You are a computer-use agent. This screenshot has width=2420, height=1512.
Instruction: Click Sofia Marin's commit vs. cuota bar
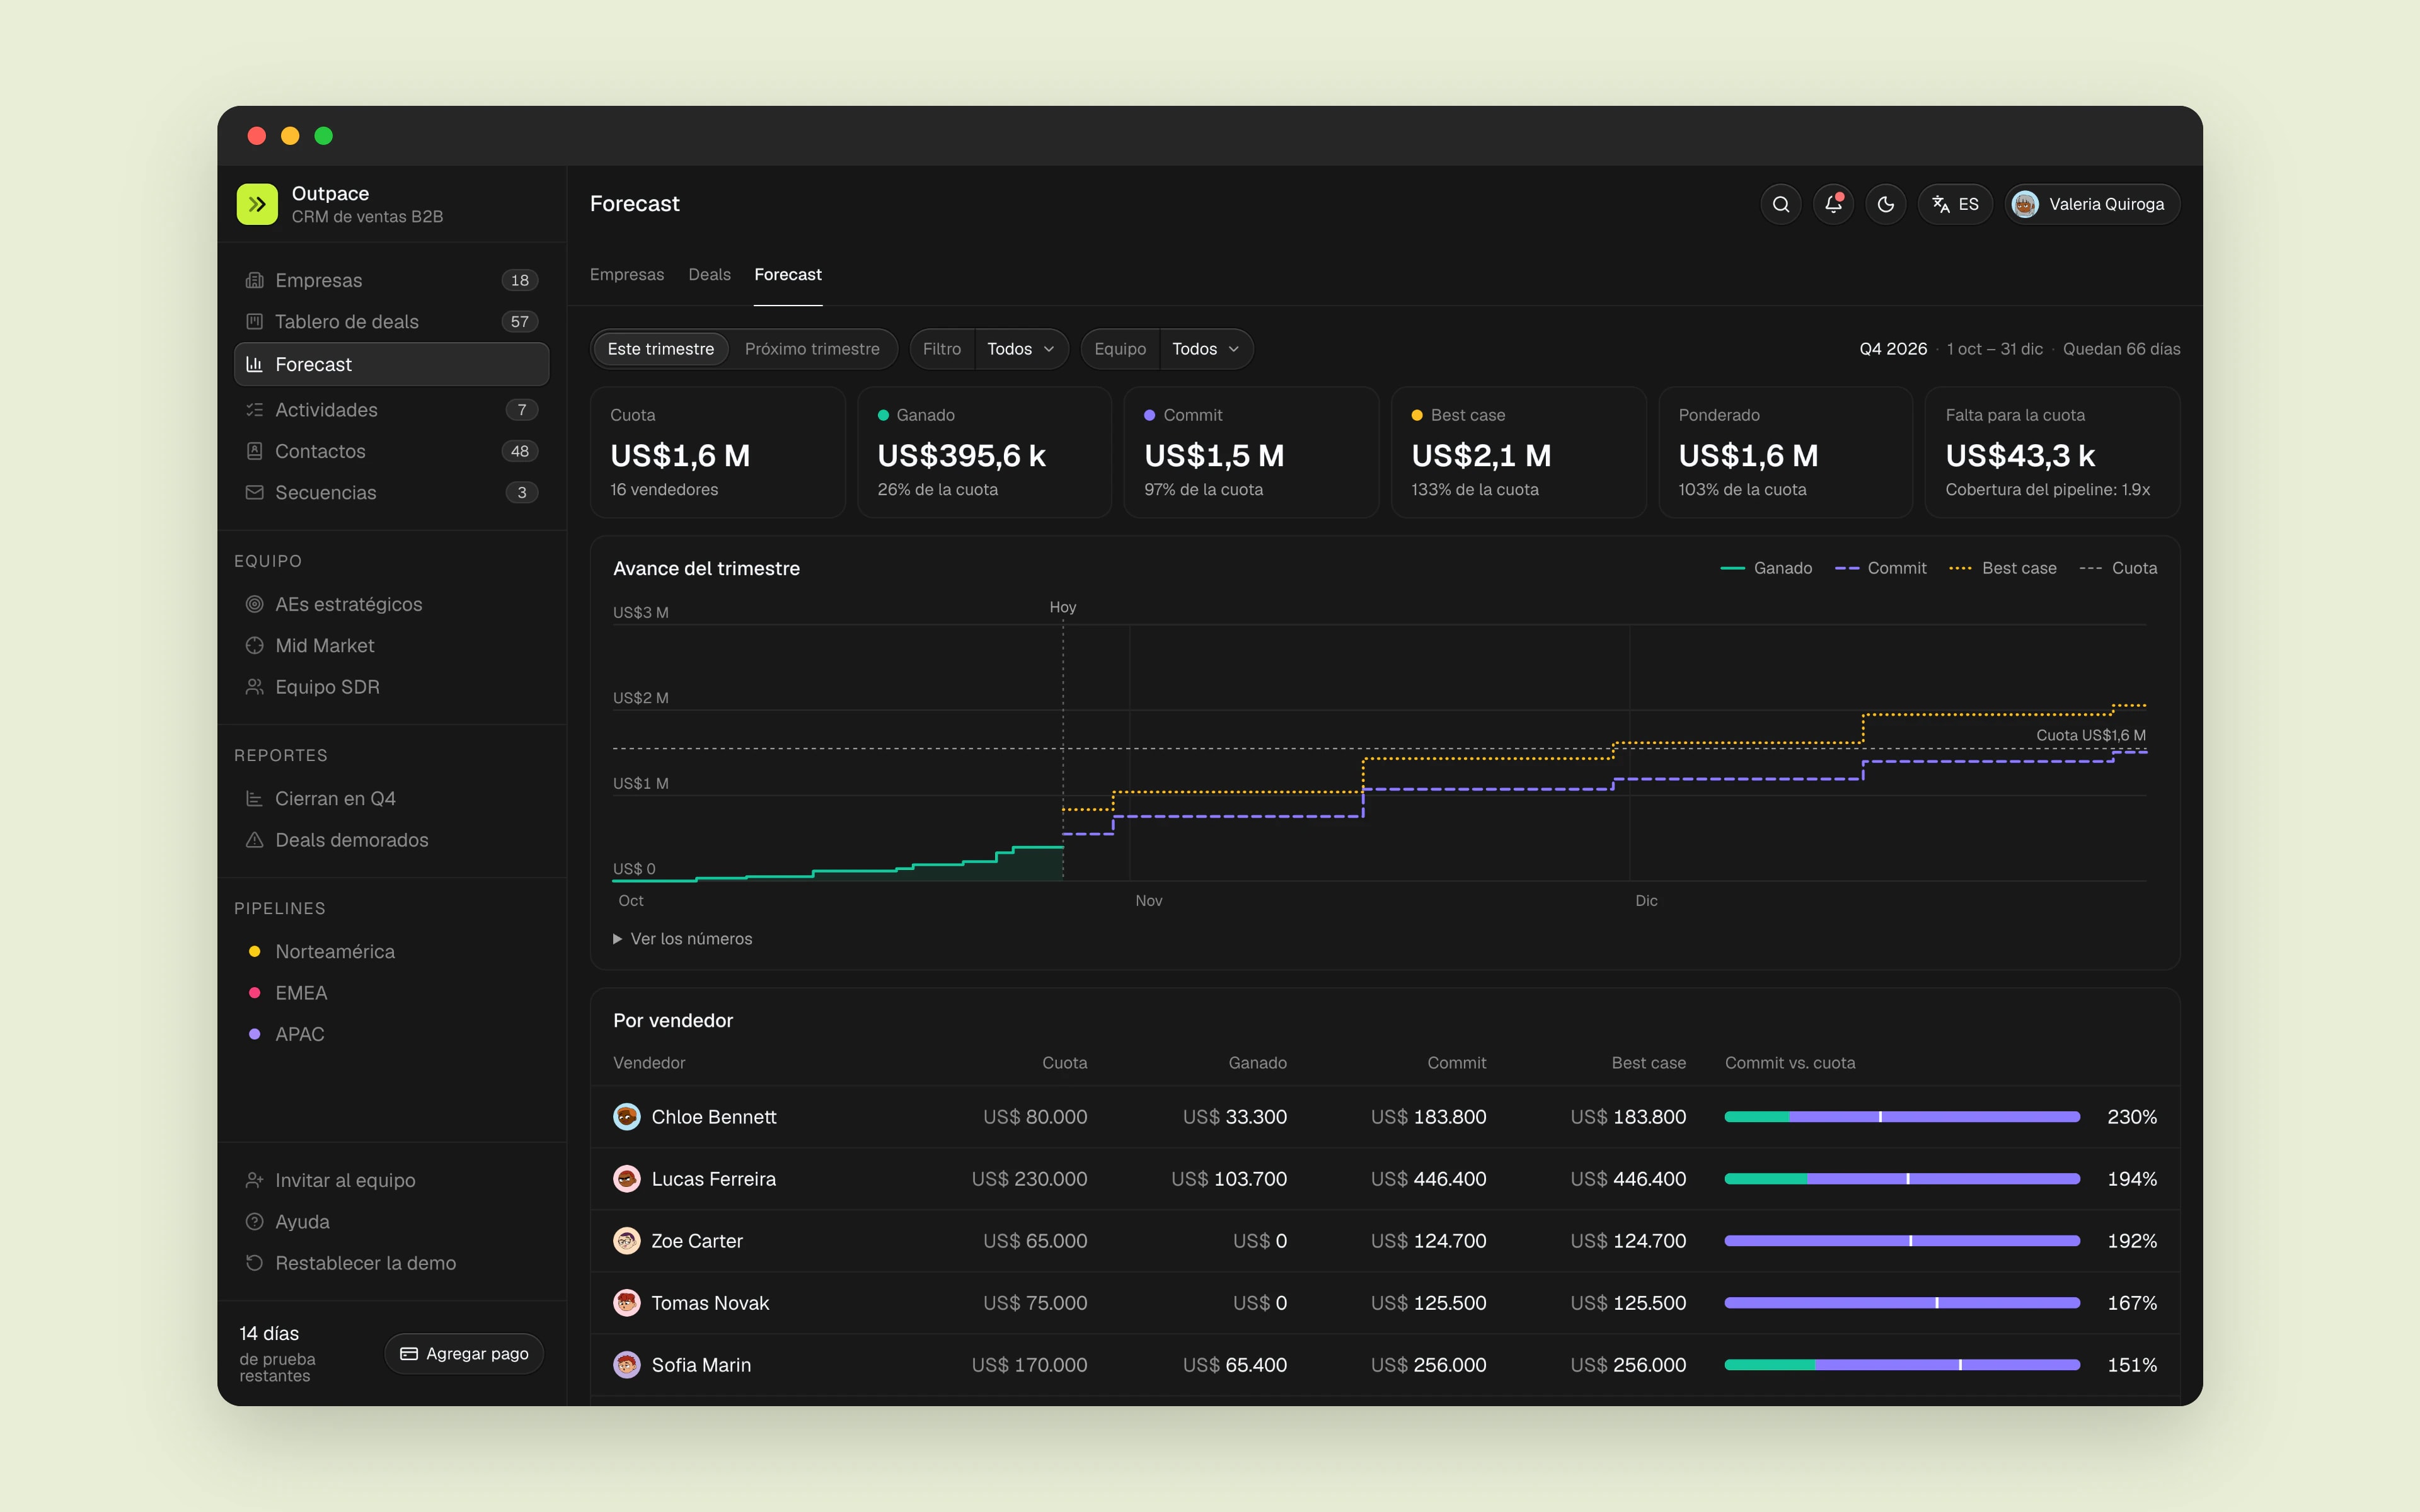pos(1902,1365)
